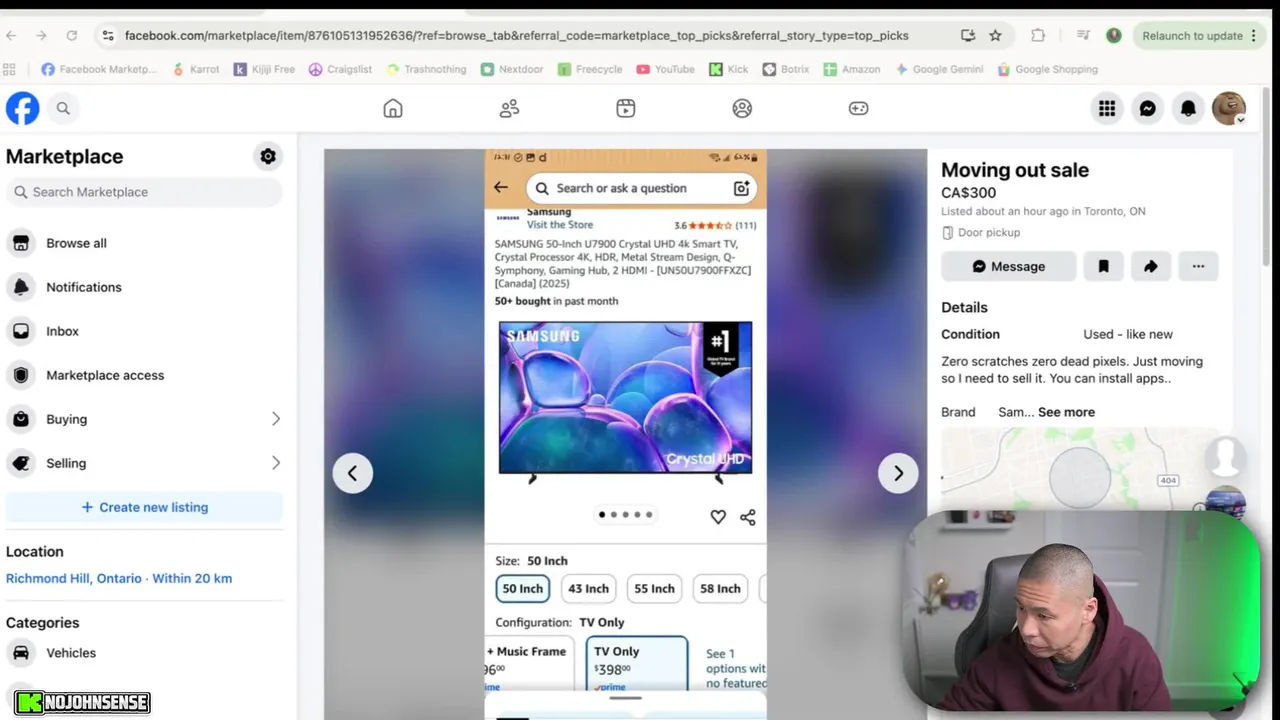The height and width of the screenshot is (720, 1280).
Task: Open the YouTube bookmark
Action: tap(665, 69)
